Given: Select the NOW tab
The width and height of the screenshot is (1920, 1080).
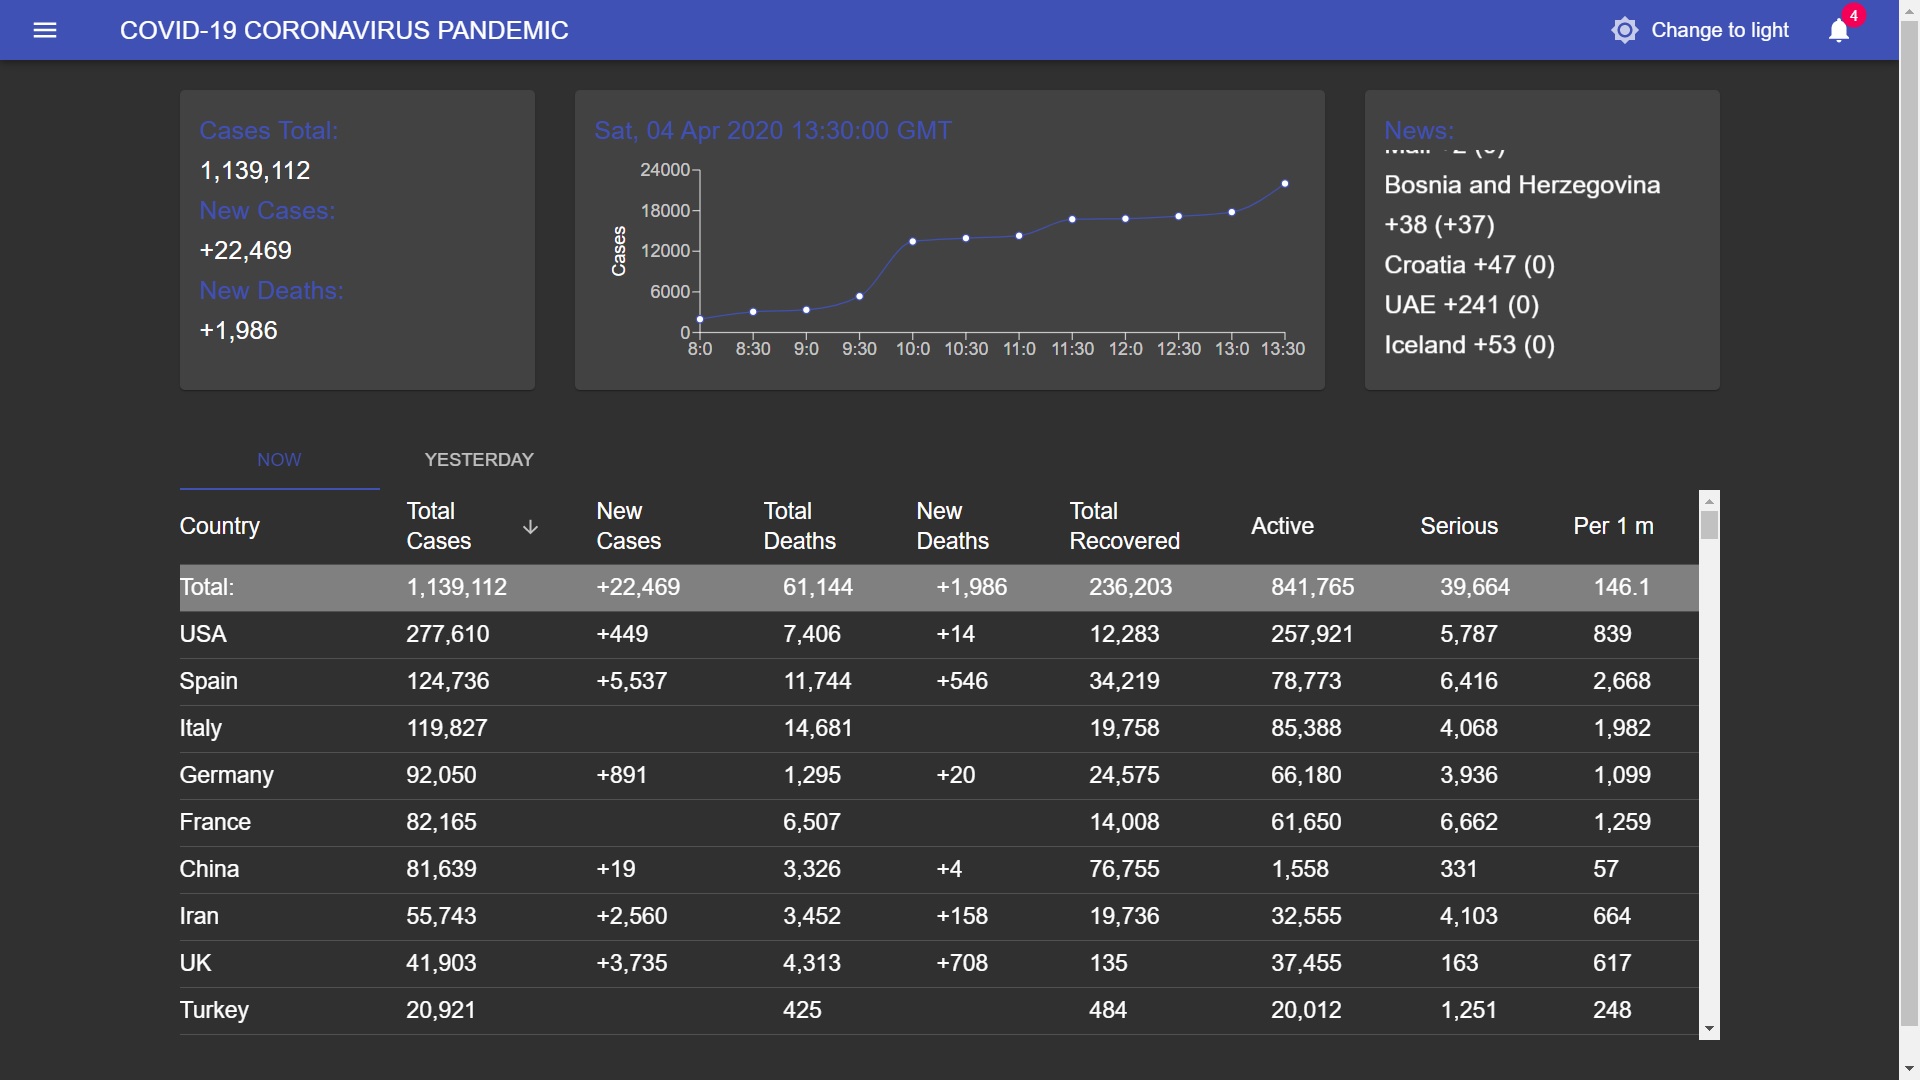Looking at the screenshot, I should coord(279,460).
